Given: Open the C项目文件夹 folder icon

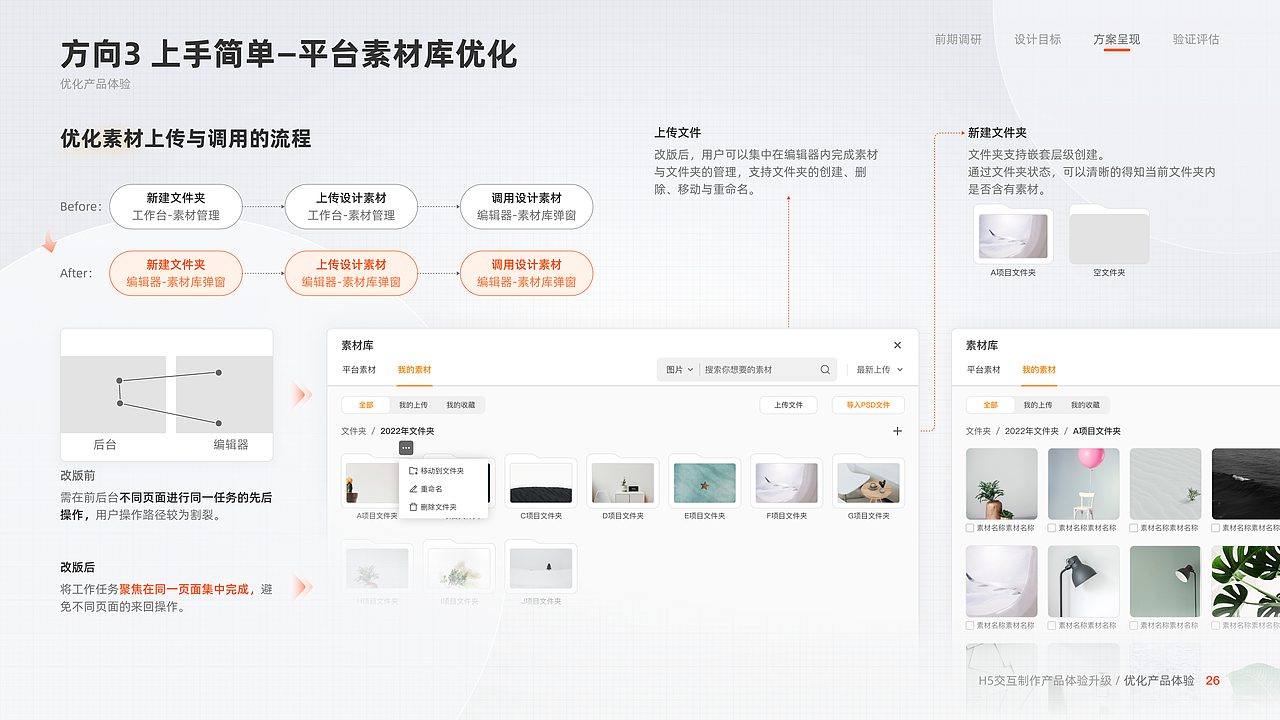Looking at the screenshot, I should (x=541, y=481).
